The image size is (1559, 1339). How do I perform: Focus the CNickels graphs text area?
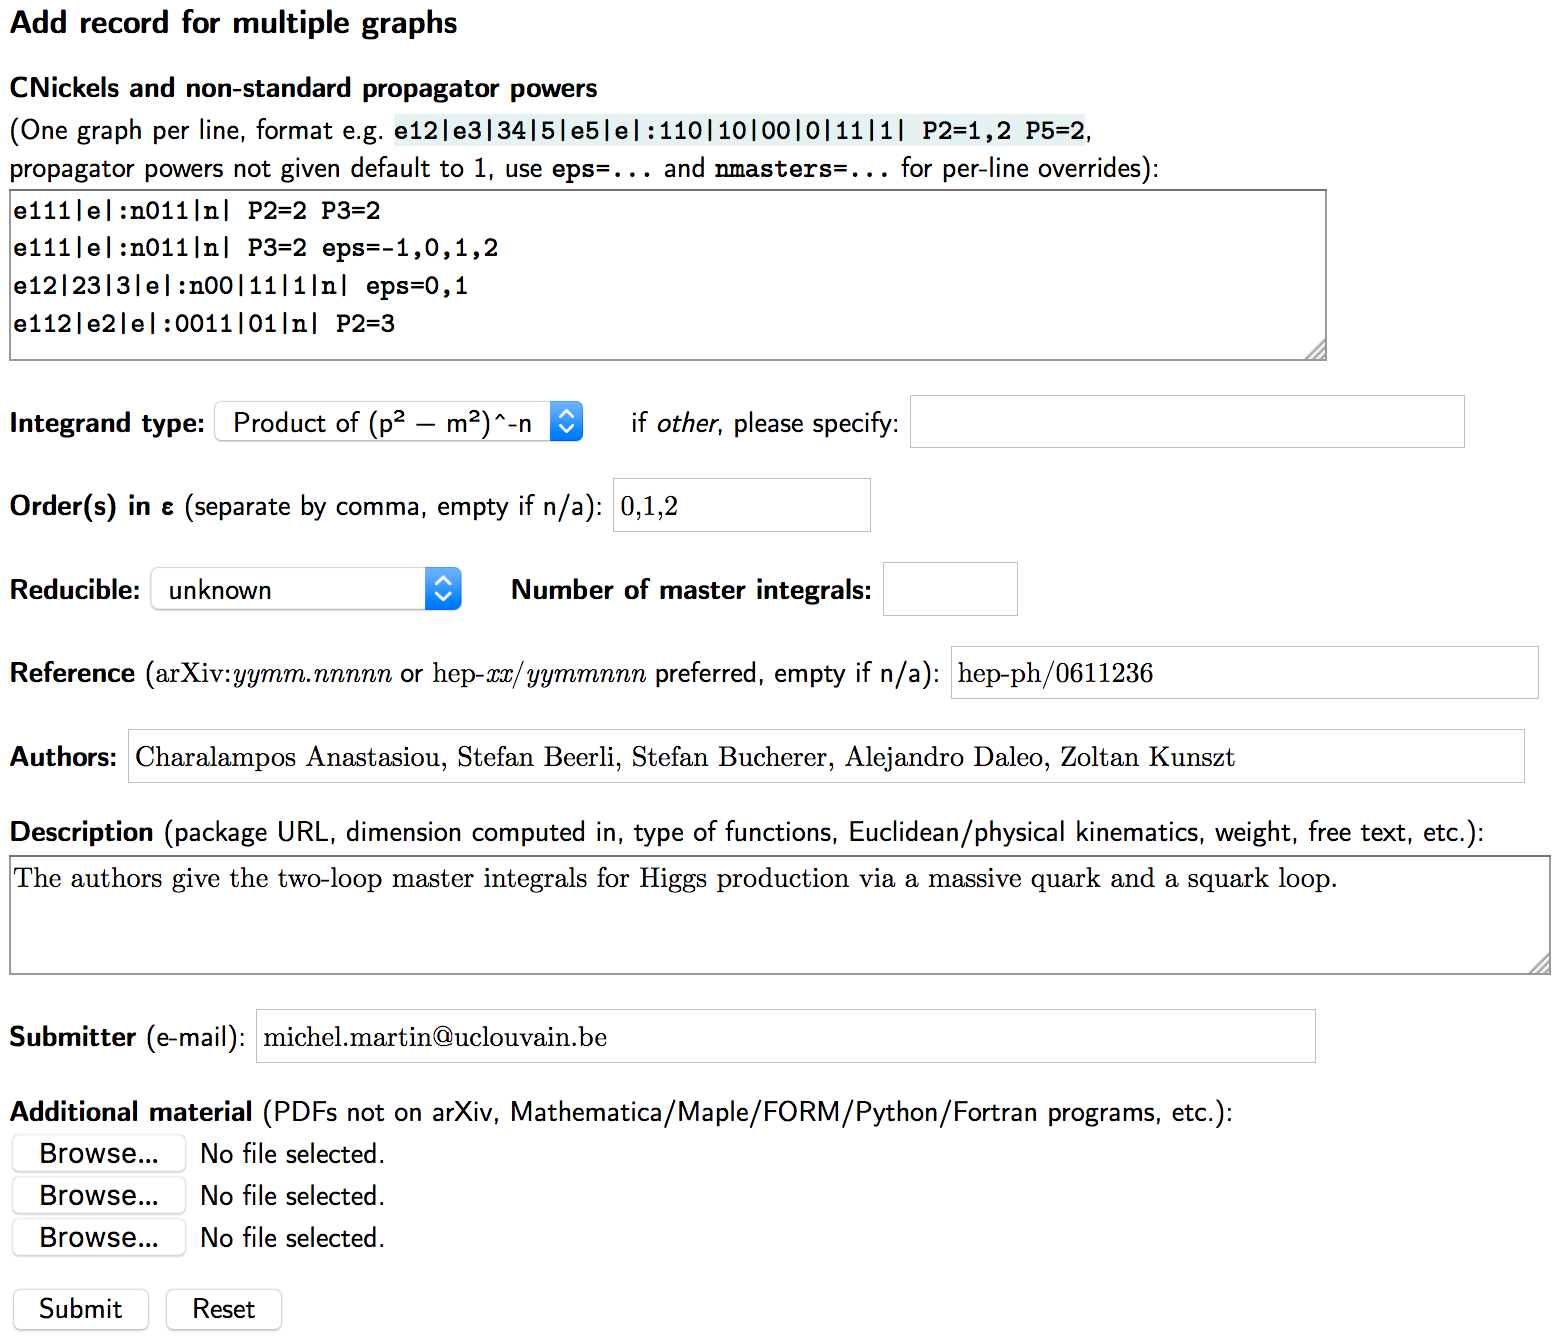click(667, 275)
